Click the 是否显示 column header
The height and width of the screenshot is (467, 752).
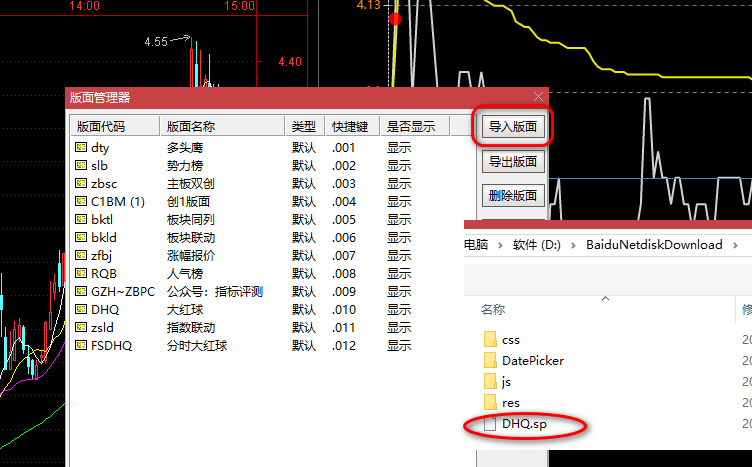[414, 127]
